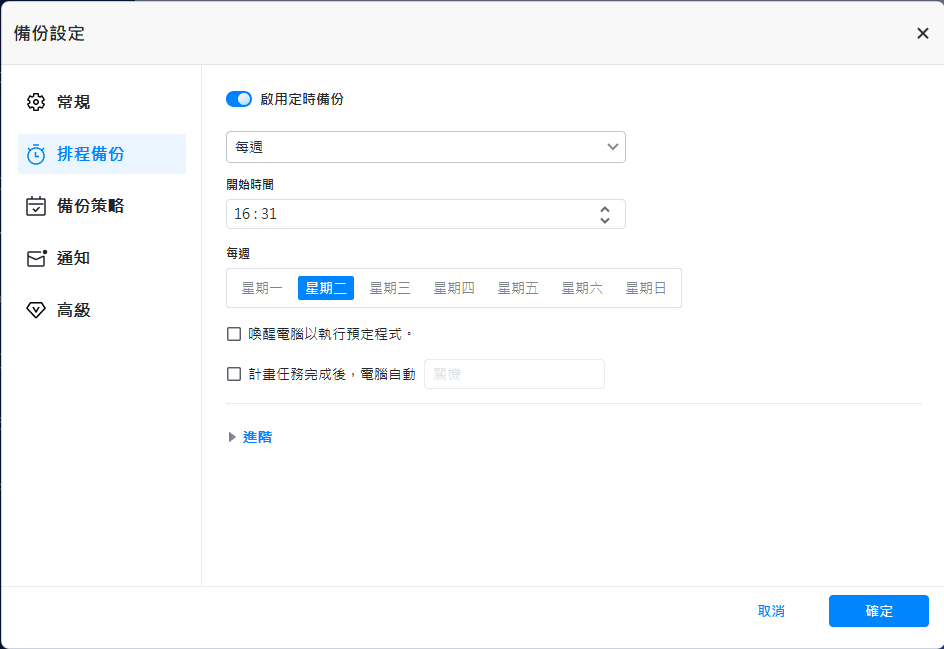This screenshot has height=649, width=944.
Task: Enable 喚醒電腦以執行預定程式 checkbox
Action: [x=234, y=334]
